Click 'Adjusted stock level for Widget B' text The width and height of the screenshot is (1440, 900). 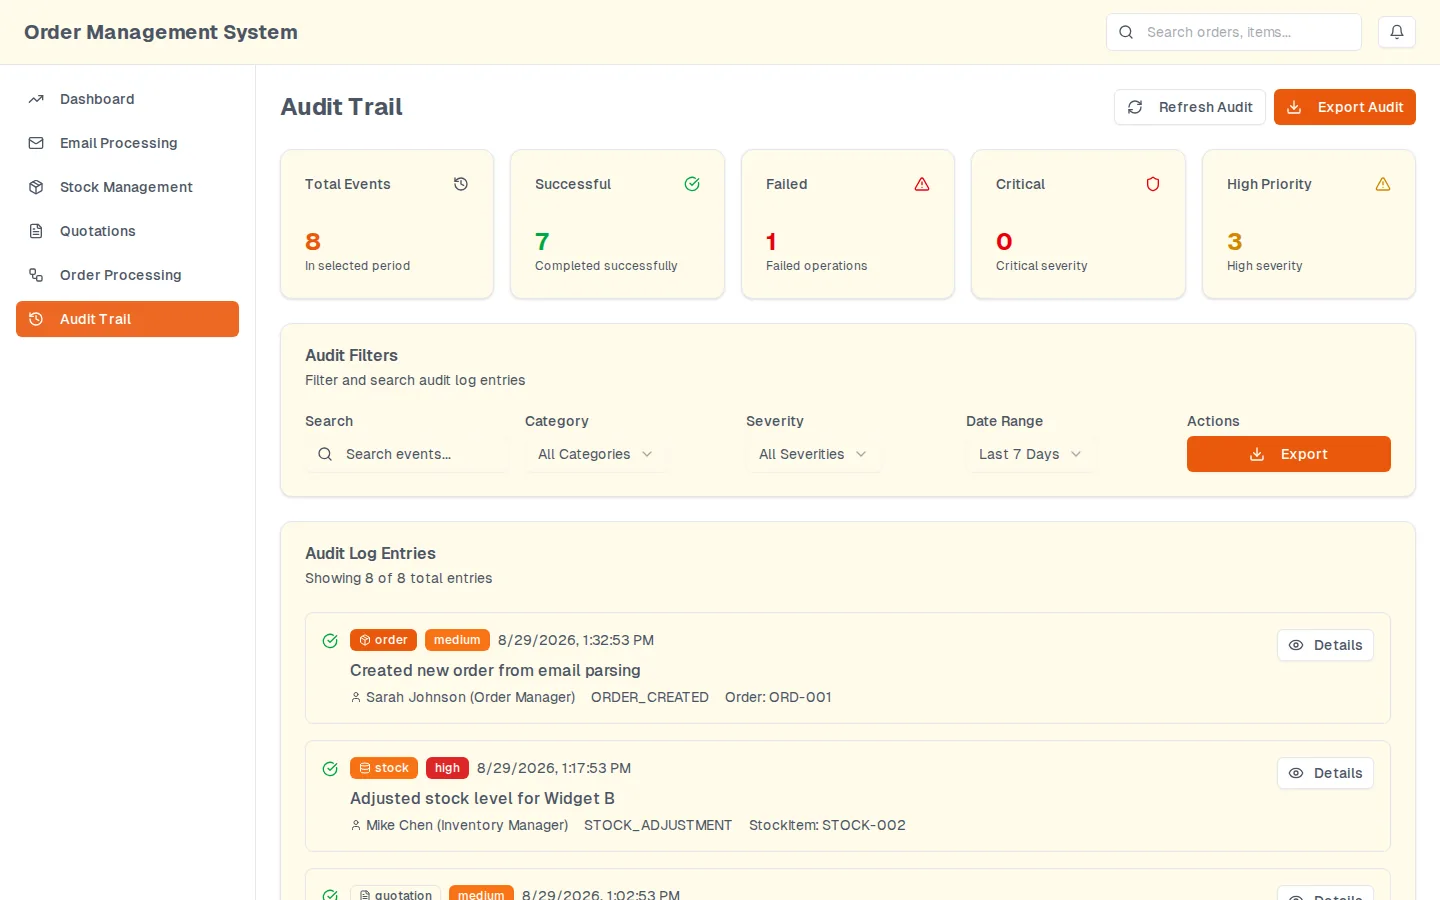point(482,798)
